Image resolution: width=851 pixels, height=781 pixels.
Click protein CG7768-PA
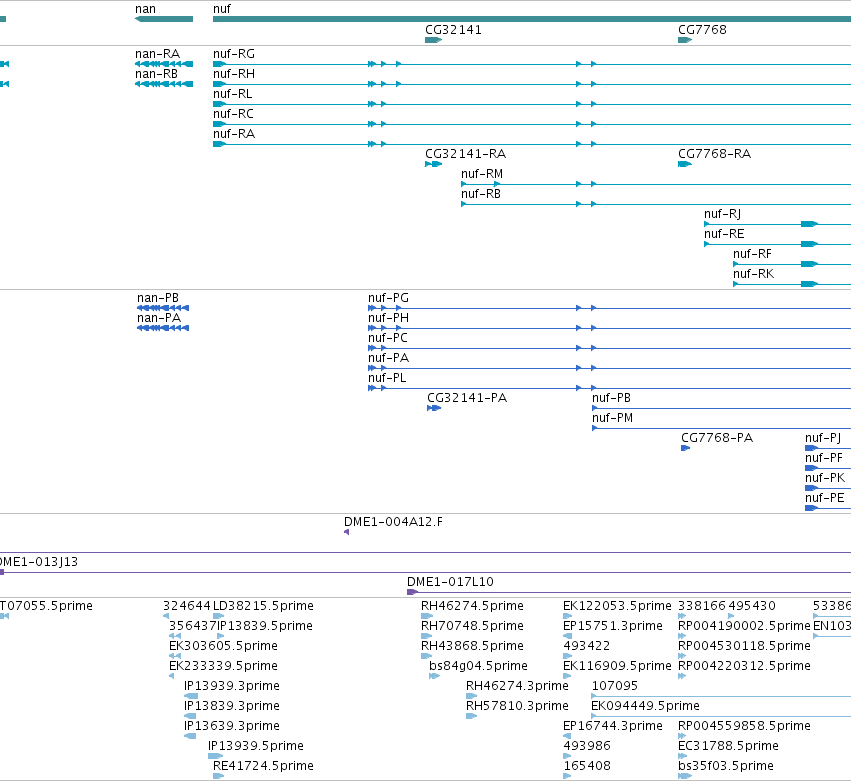[x=717, y=439]
